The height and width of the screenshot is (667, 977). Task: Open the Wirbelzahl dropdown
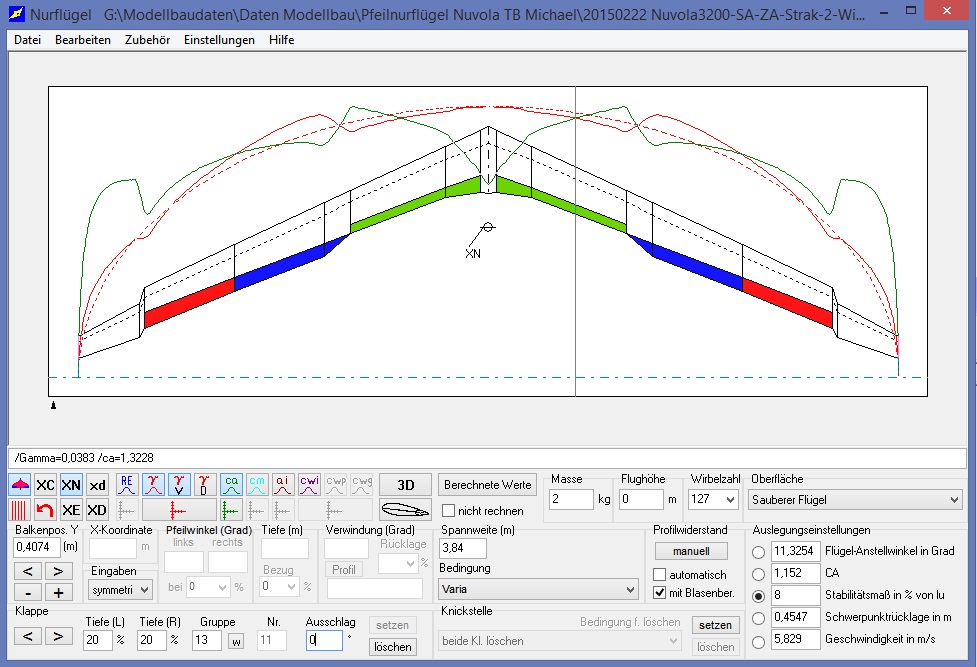(x=713, y=499)
